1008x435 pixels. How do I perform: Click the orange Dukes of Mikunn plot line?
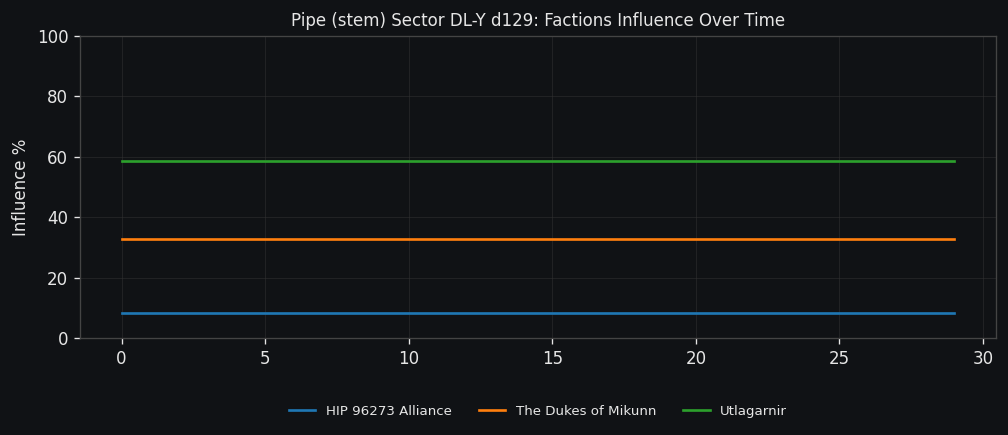coord(538,239)
